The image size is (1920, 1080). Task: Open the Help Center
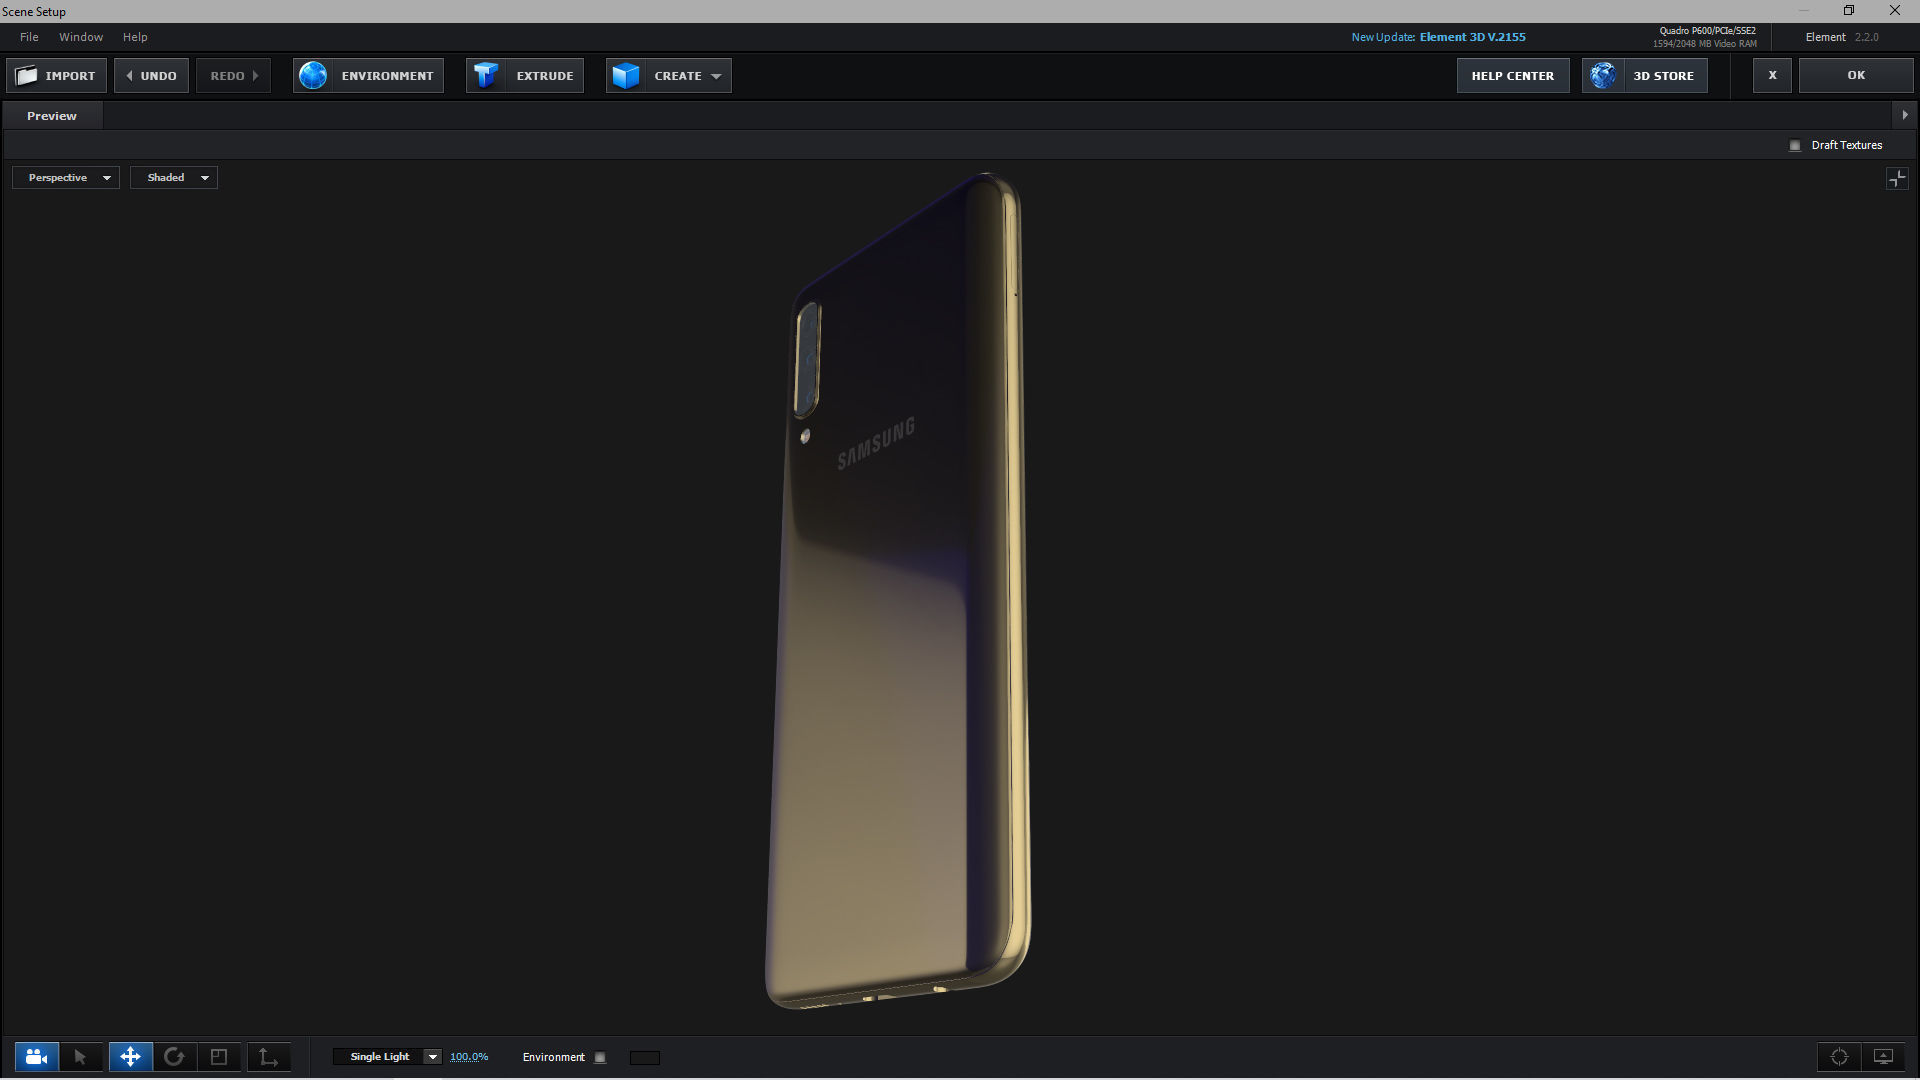point(1513,76)
